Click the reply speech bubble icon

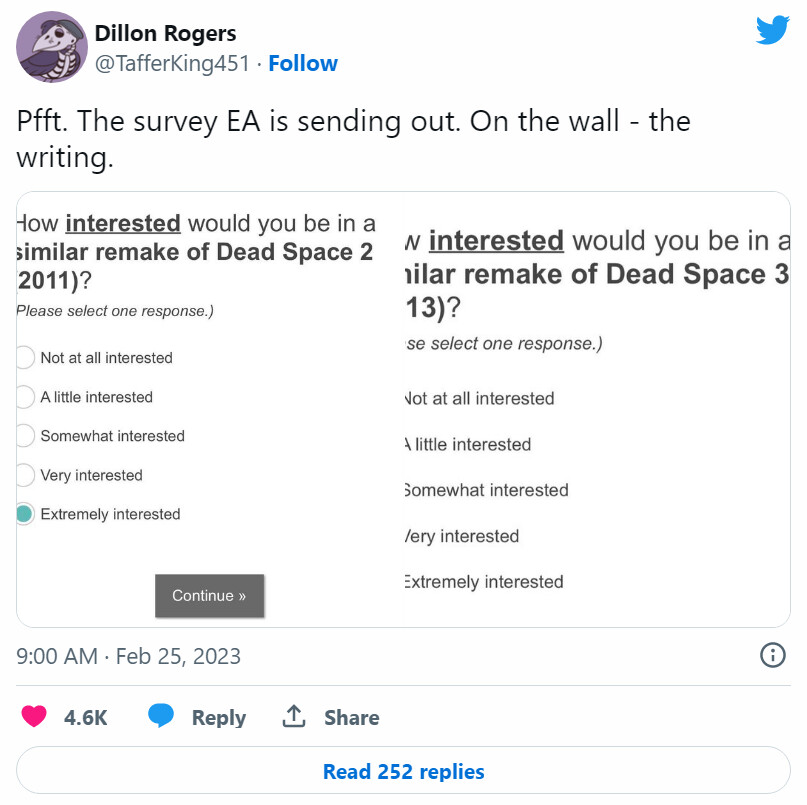[x=162, y=716]
